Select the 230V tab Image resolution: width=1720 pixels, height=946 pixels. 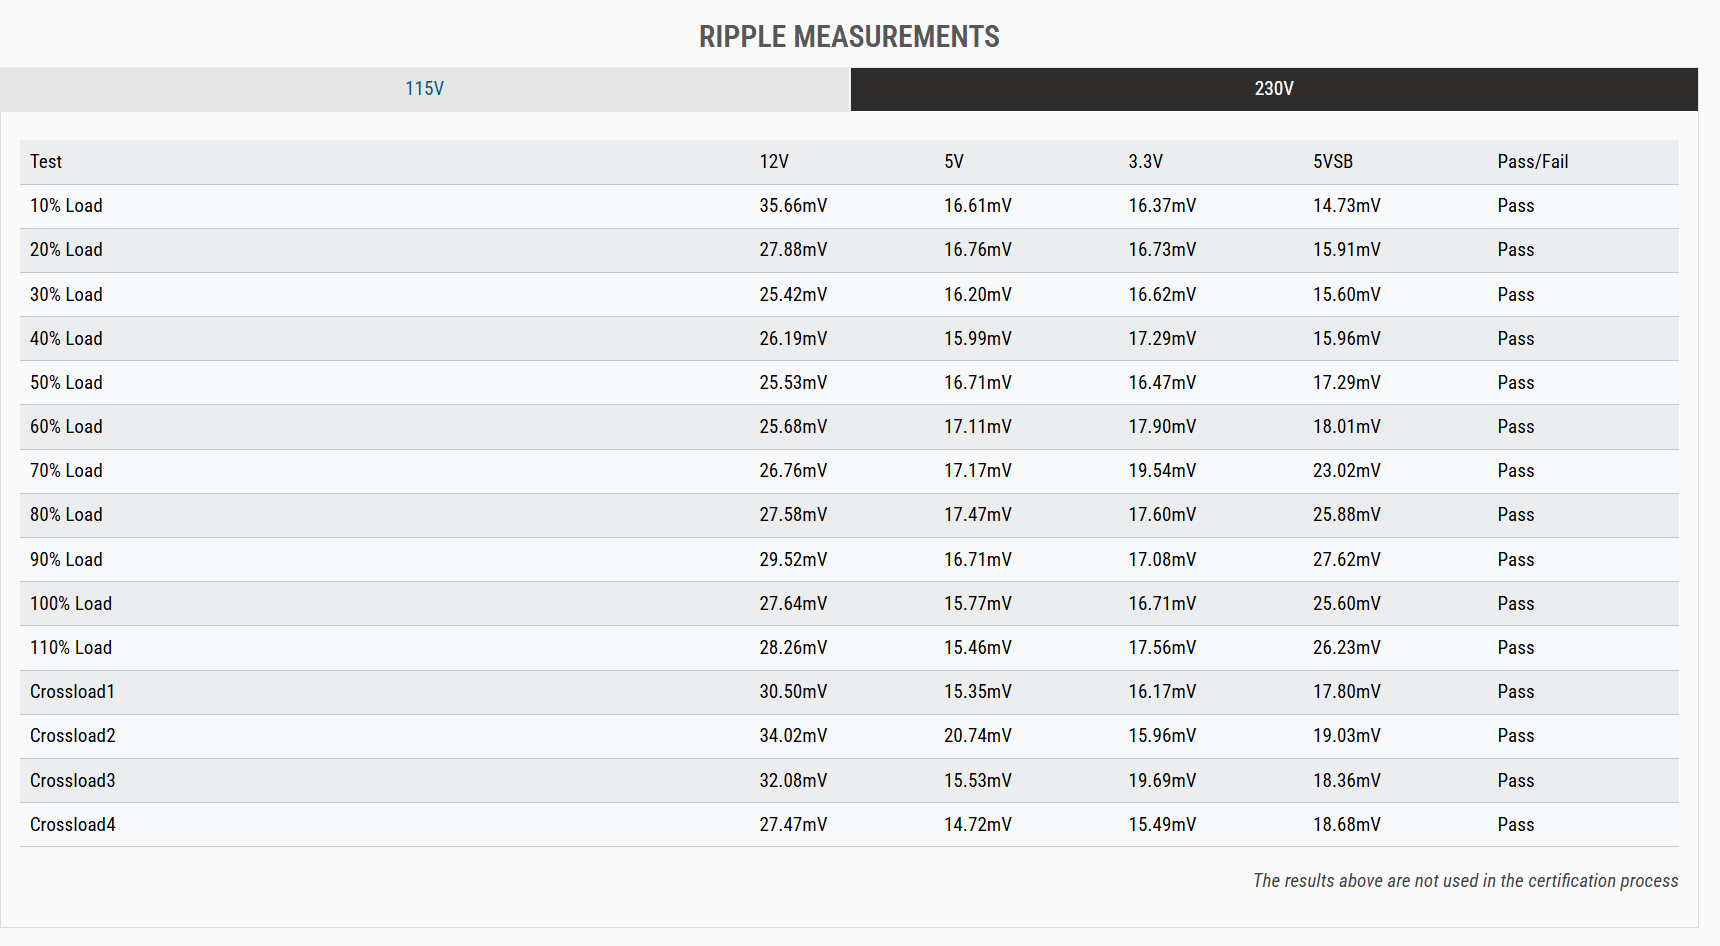point(1273,89)
